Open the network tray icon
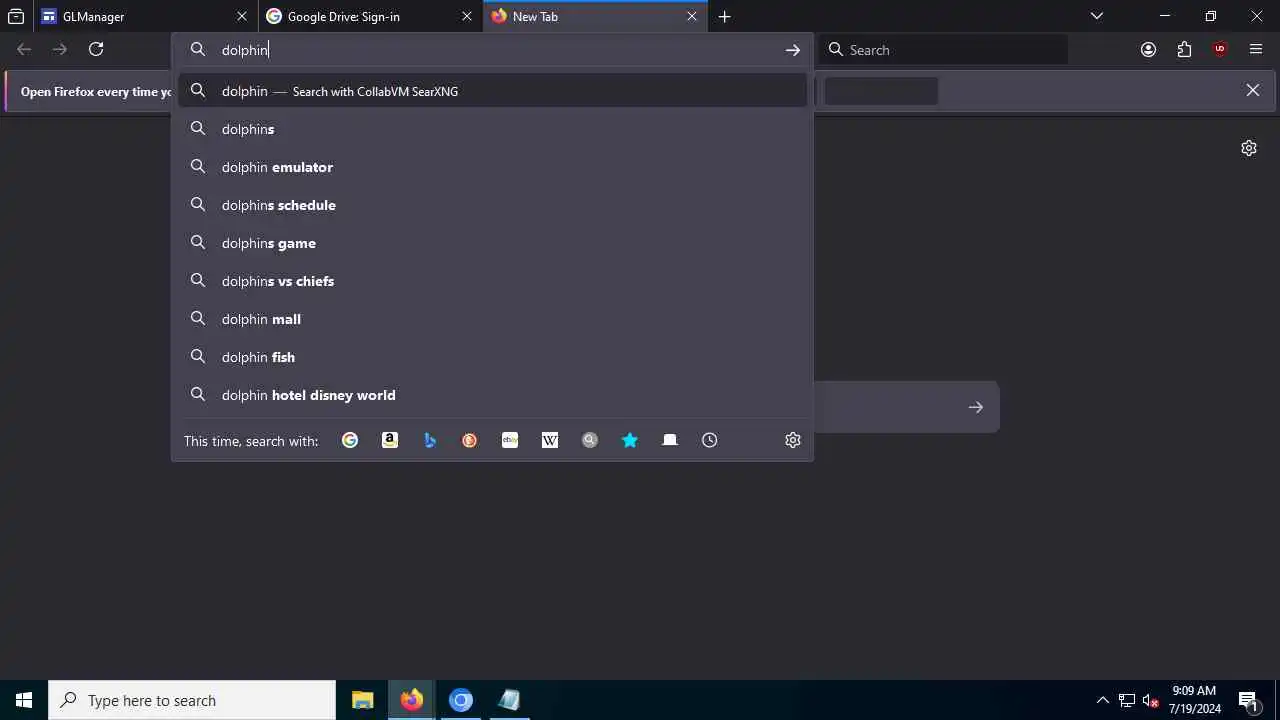The image size is (1280, 720). 1127,700
